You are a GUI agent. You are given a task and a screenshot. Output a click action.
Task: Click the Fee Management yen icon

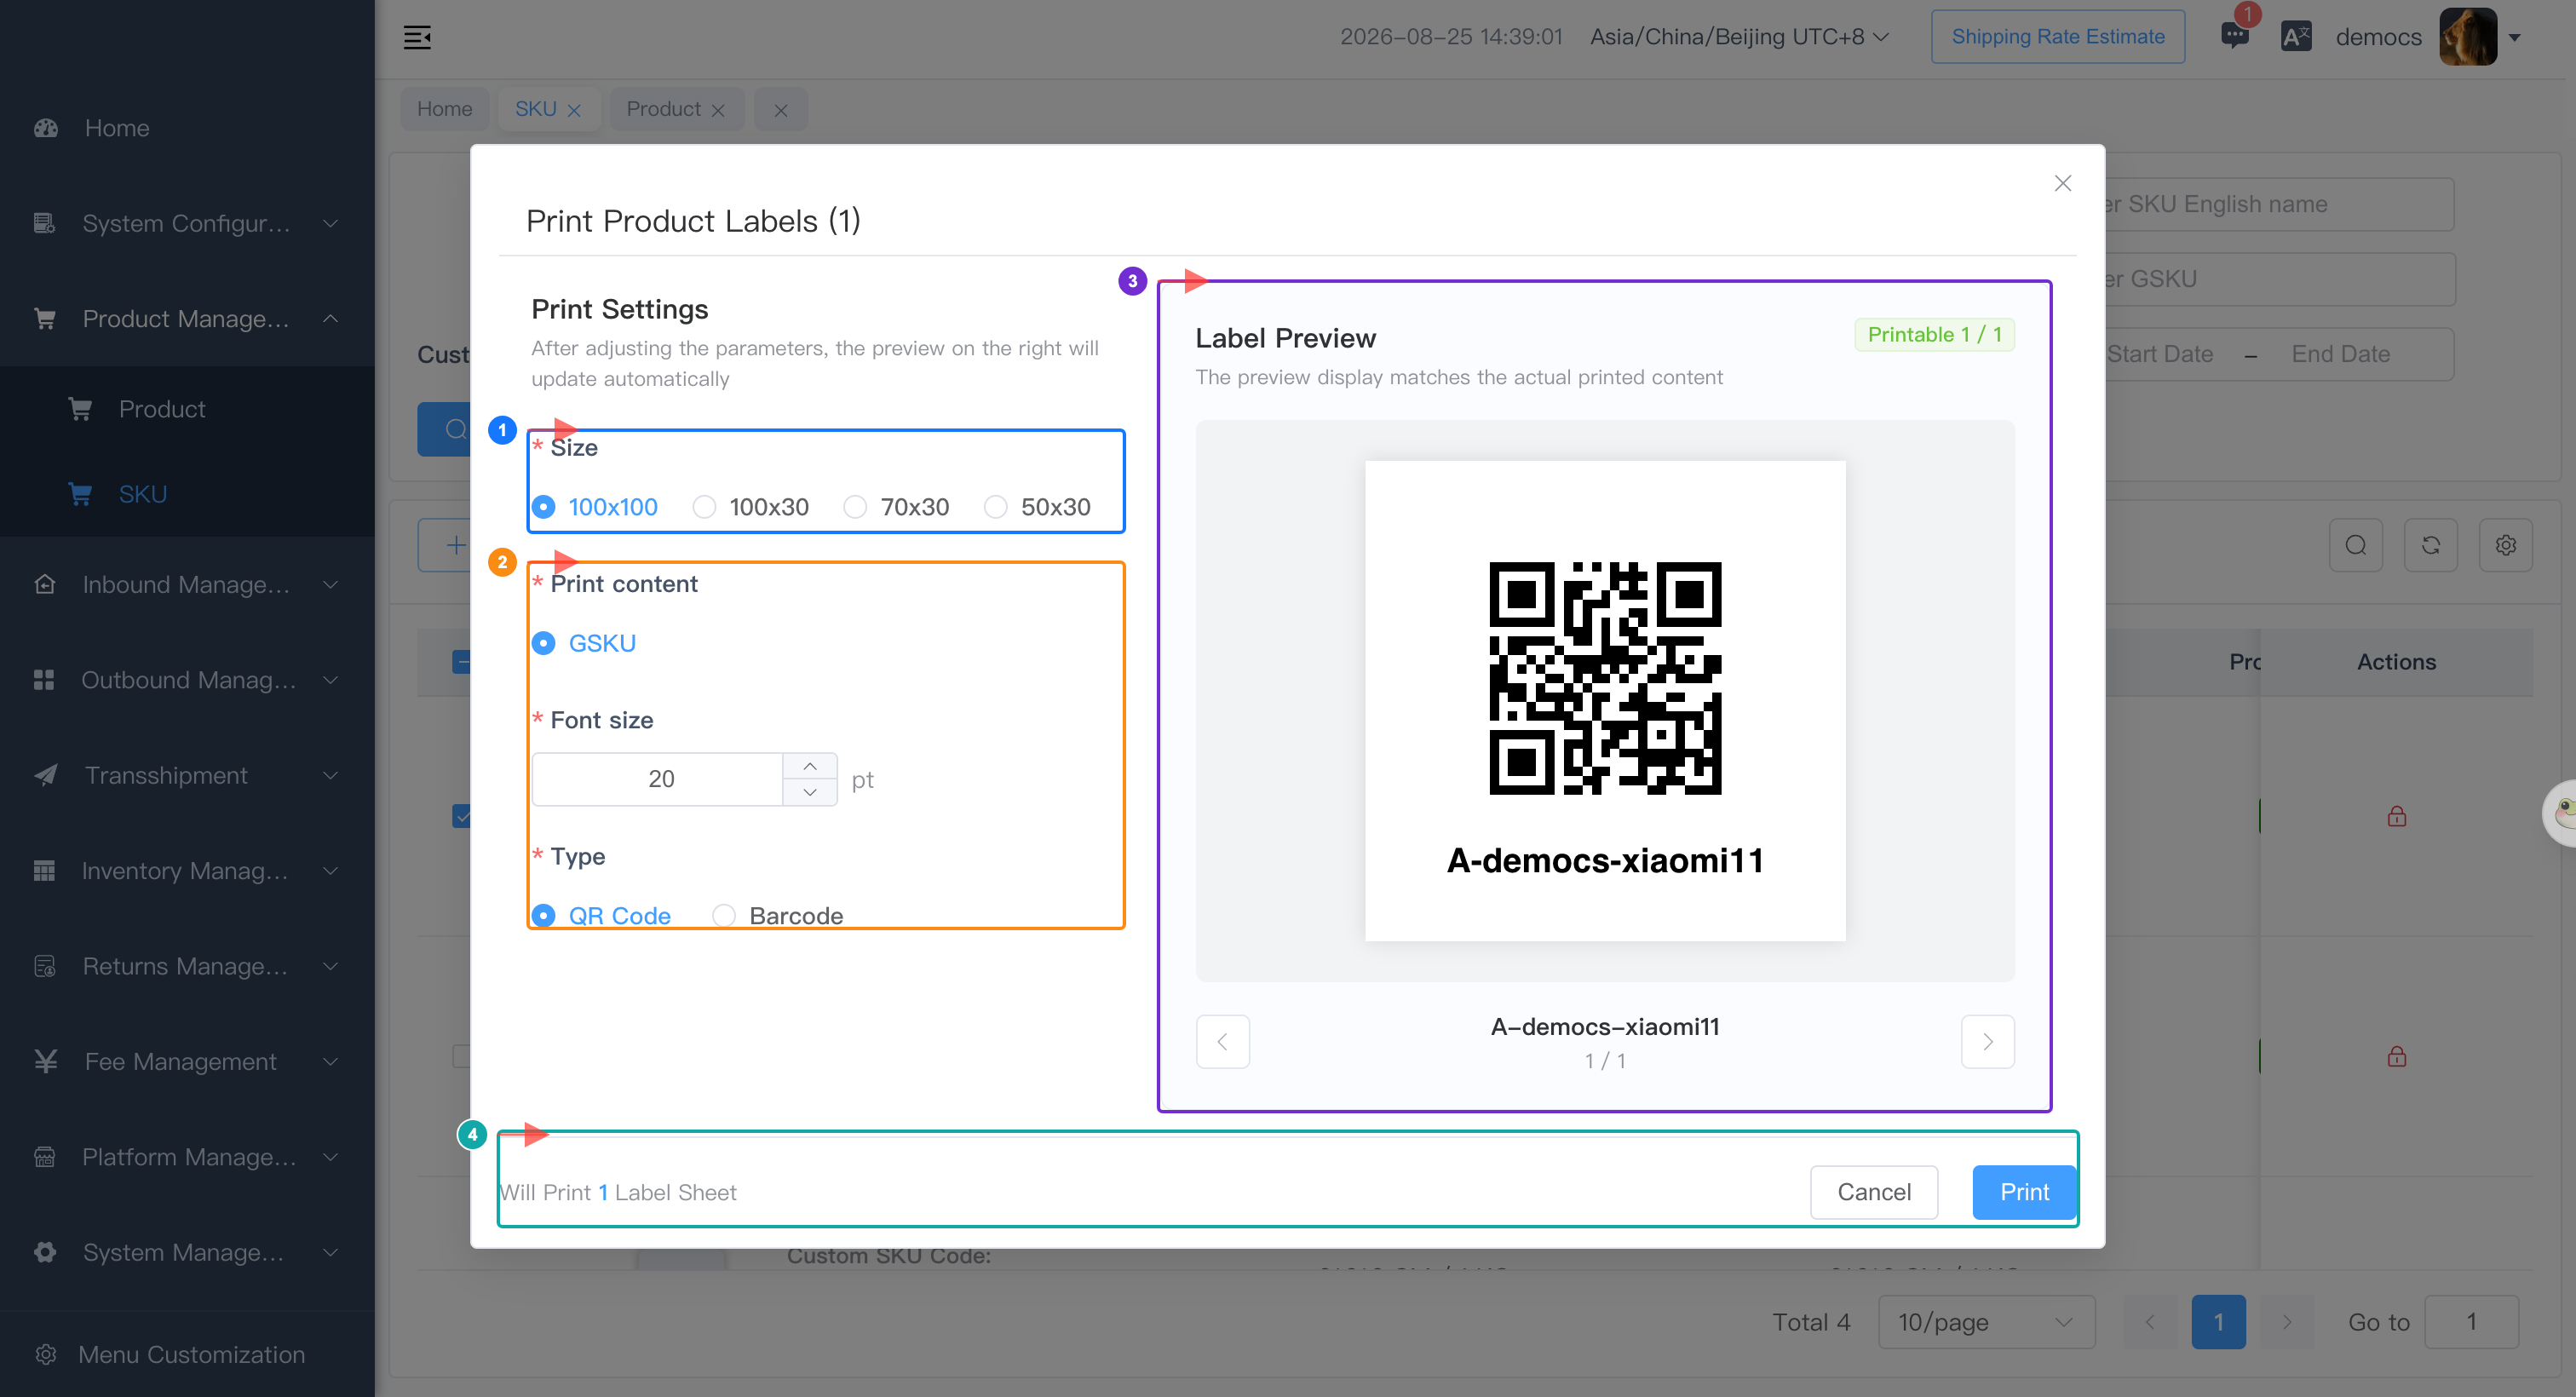(46, 1061)
